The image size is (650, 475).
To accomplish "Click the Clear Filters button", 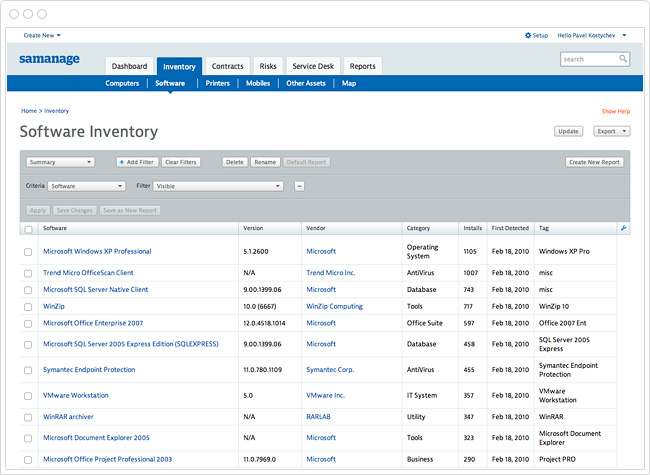I will click(181, 162).
